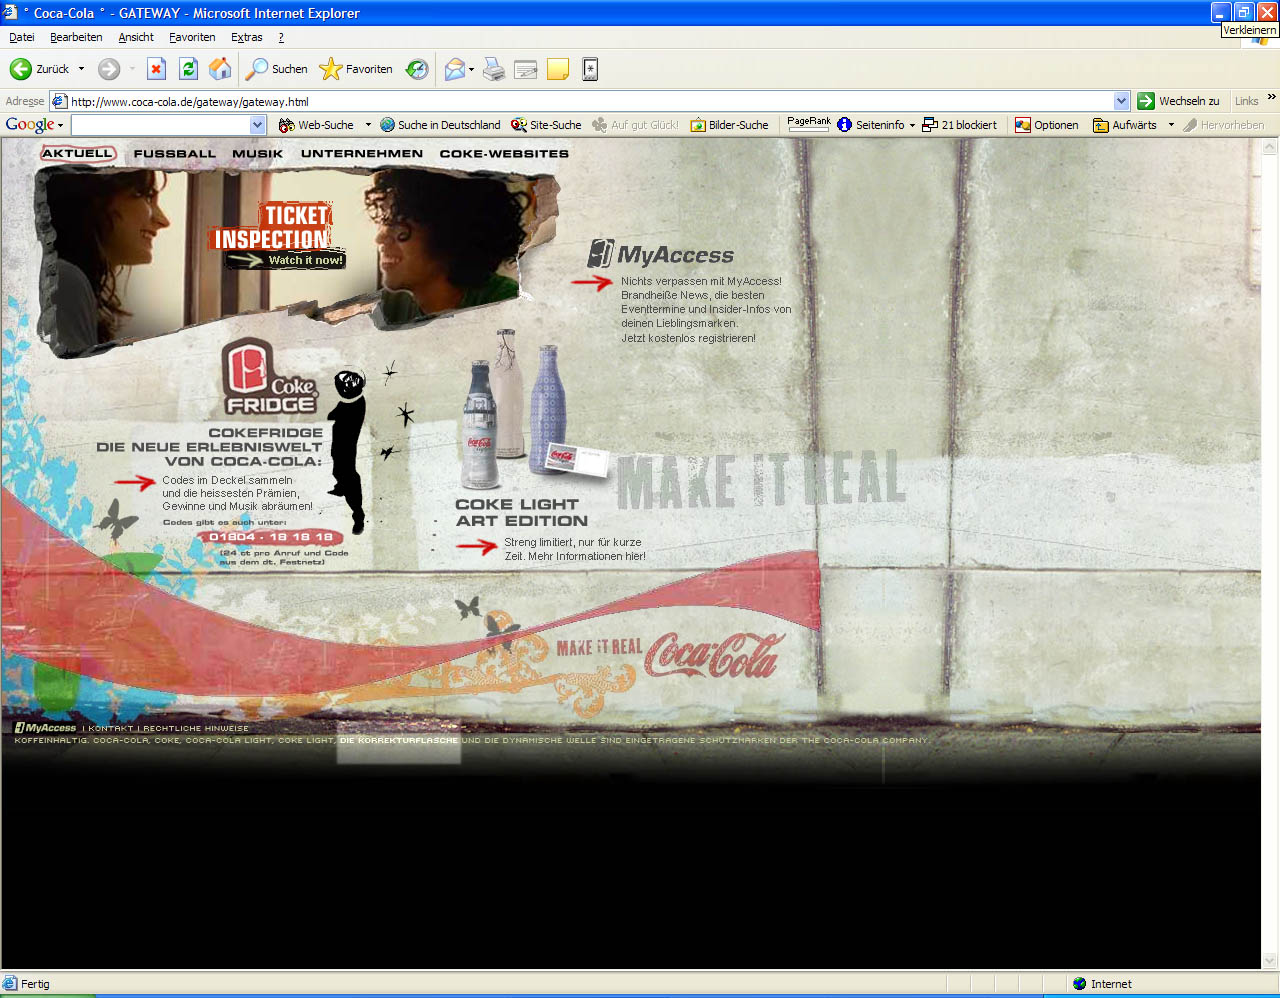Open the Datei menu
Viewport: 1280px width, 998px height.
[x=22, y=37]
